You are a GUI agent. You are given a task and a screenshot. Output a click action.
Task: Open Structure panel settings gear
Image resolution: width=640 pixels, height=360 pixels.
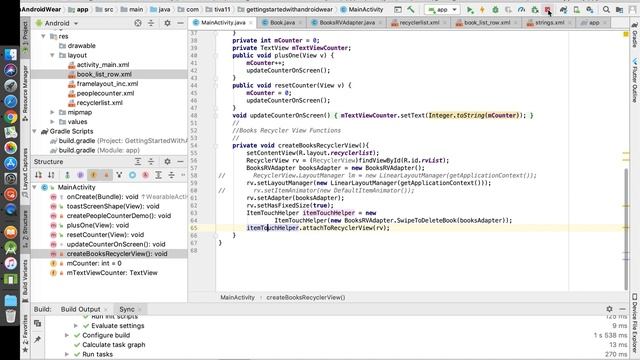coord(167,162)
